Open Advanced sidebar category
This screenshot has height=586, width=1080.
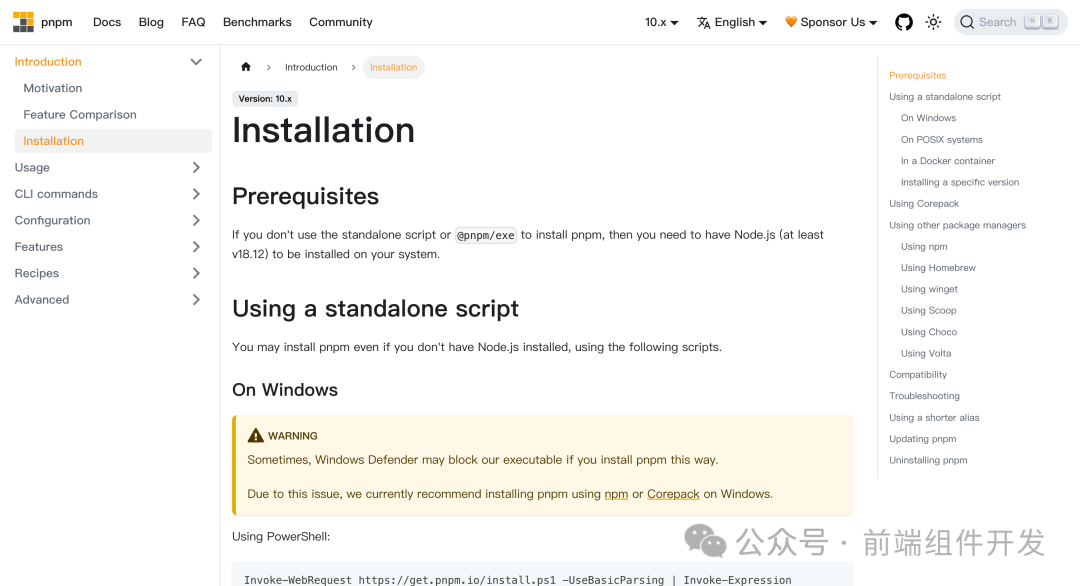coord(41,300)
